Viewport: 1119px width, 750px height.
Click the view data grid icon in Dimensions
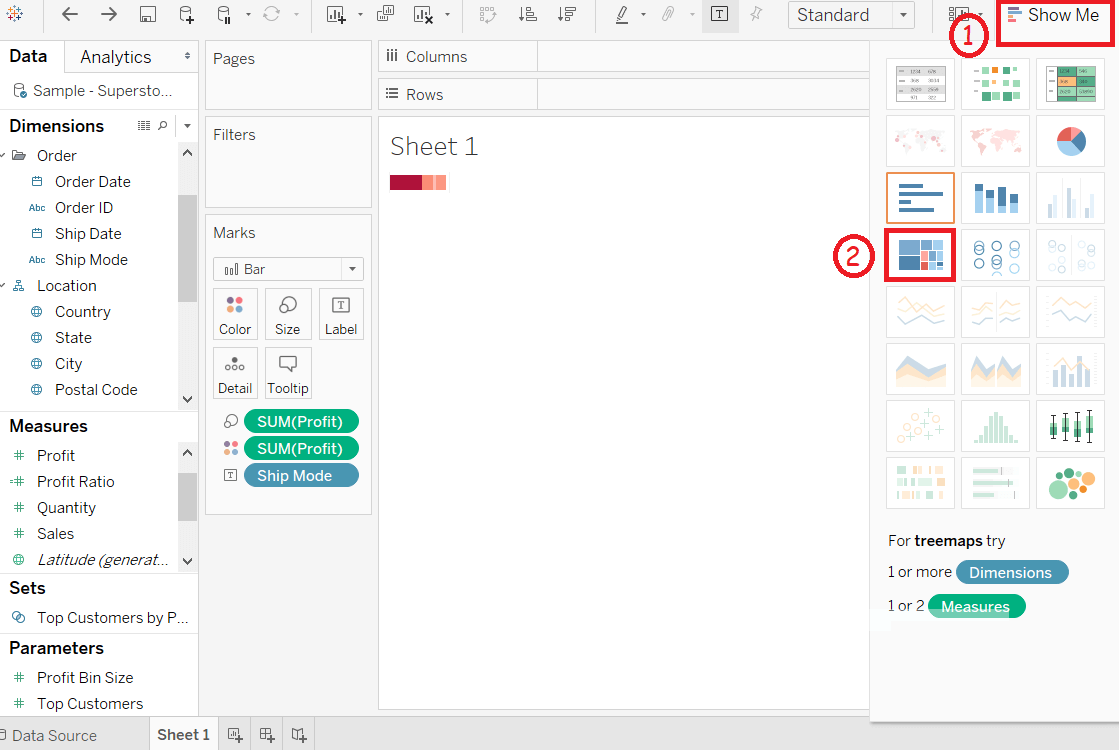(x=143, y=126)
